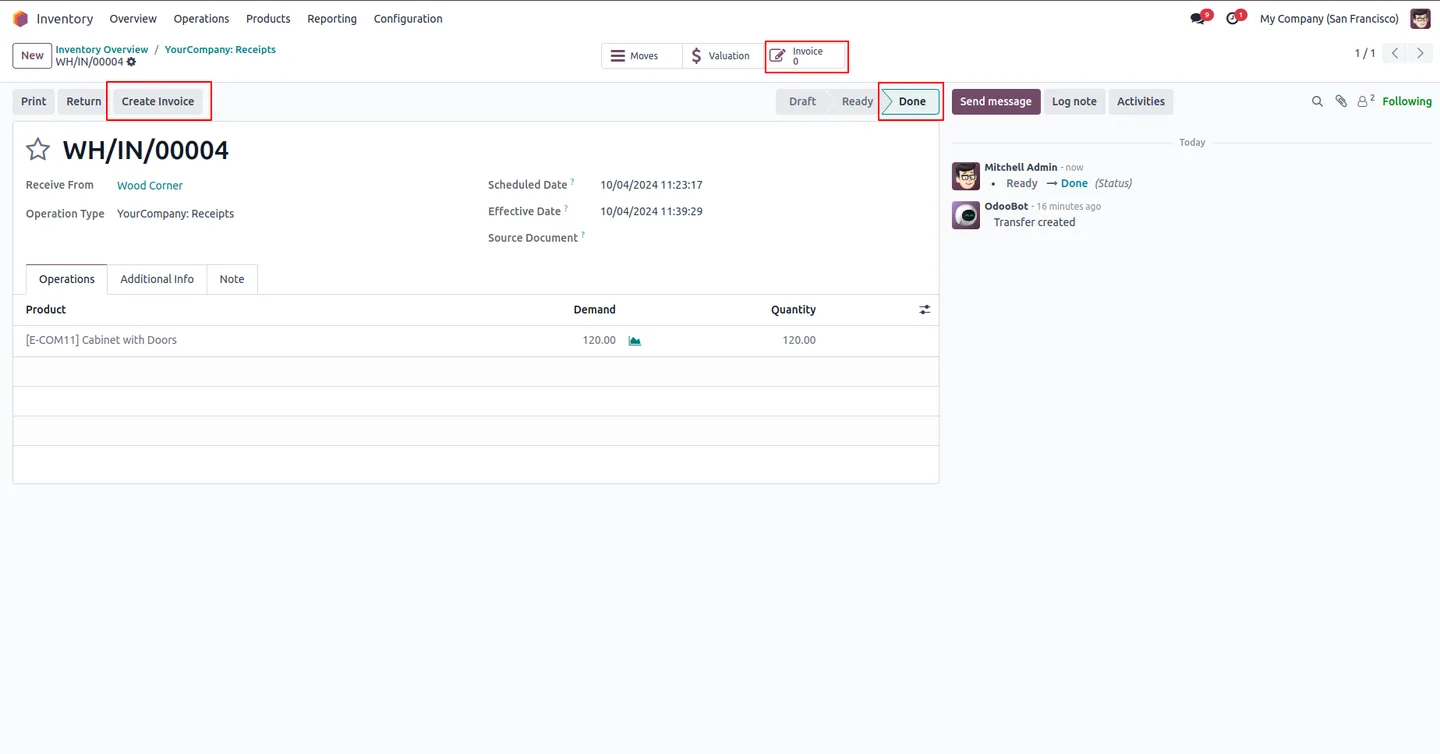Click the Inventory app name in the top bar
This screenshot has width=1440, height=754.
coord(65,19)
